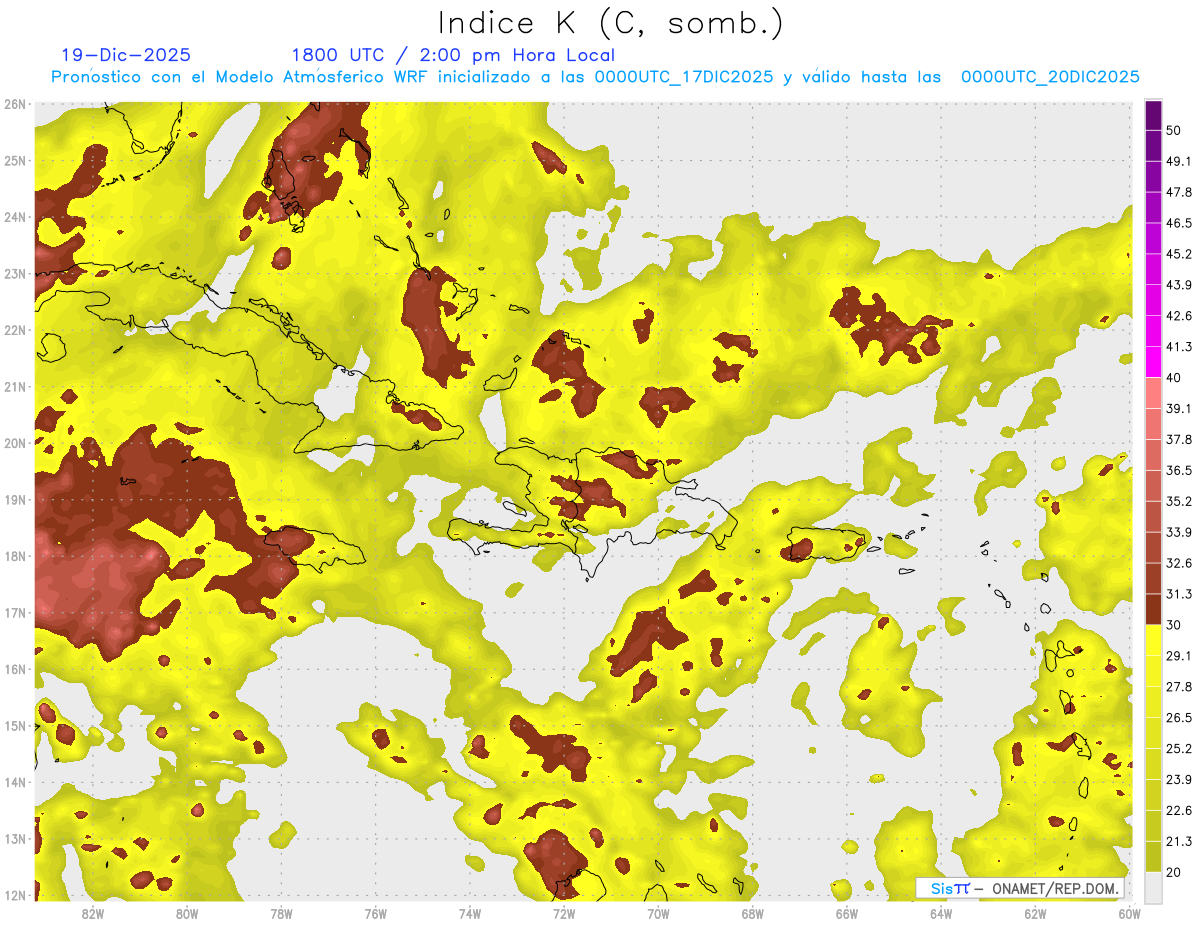Click the '70W' longitude axis label
1200x927 pixels.
658,914
